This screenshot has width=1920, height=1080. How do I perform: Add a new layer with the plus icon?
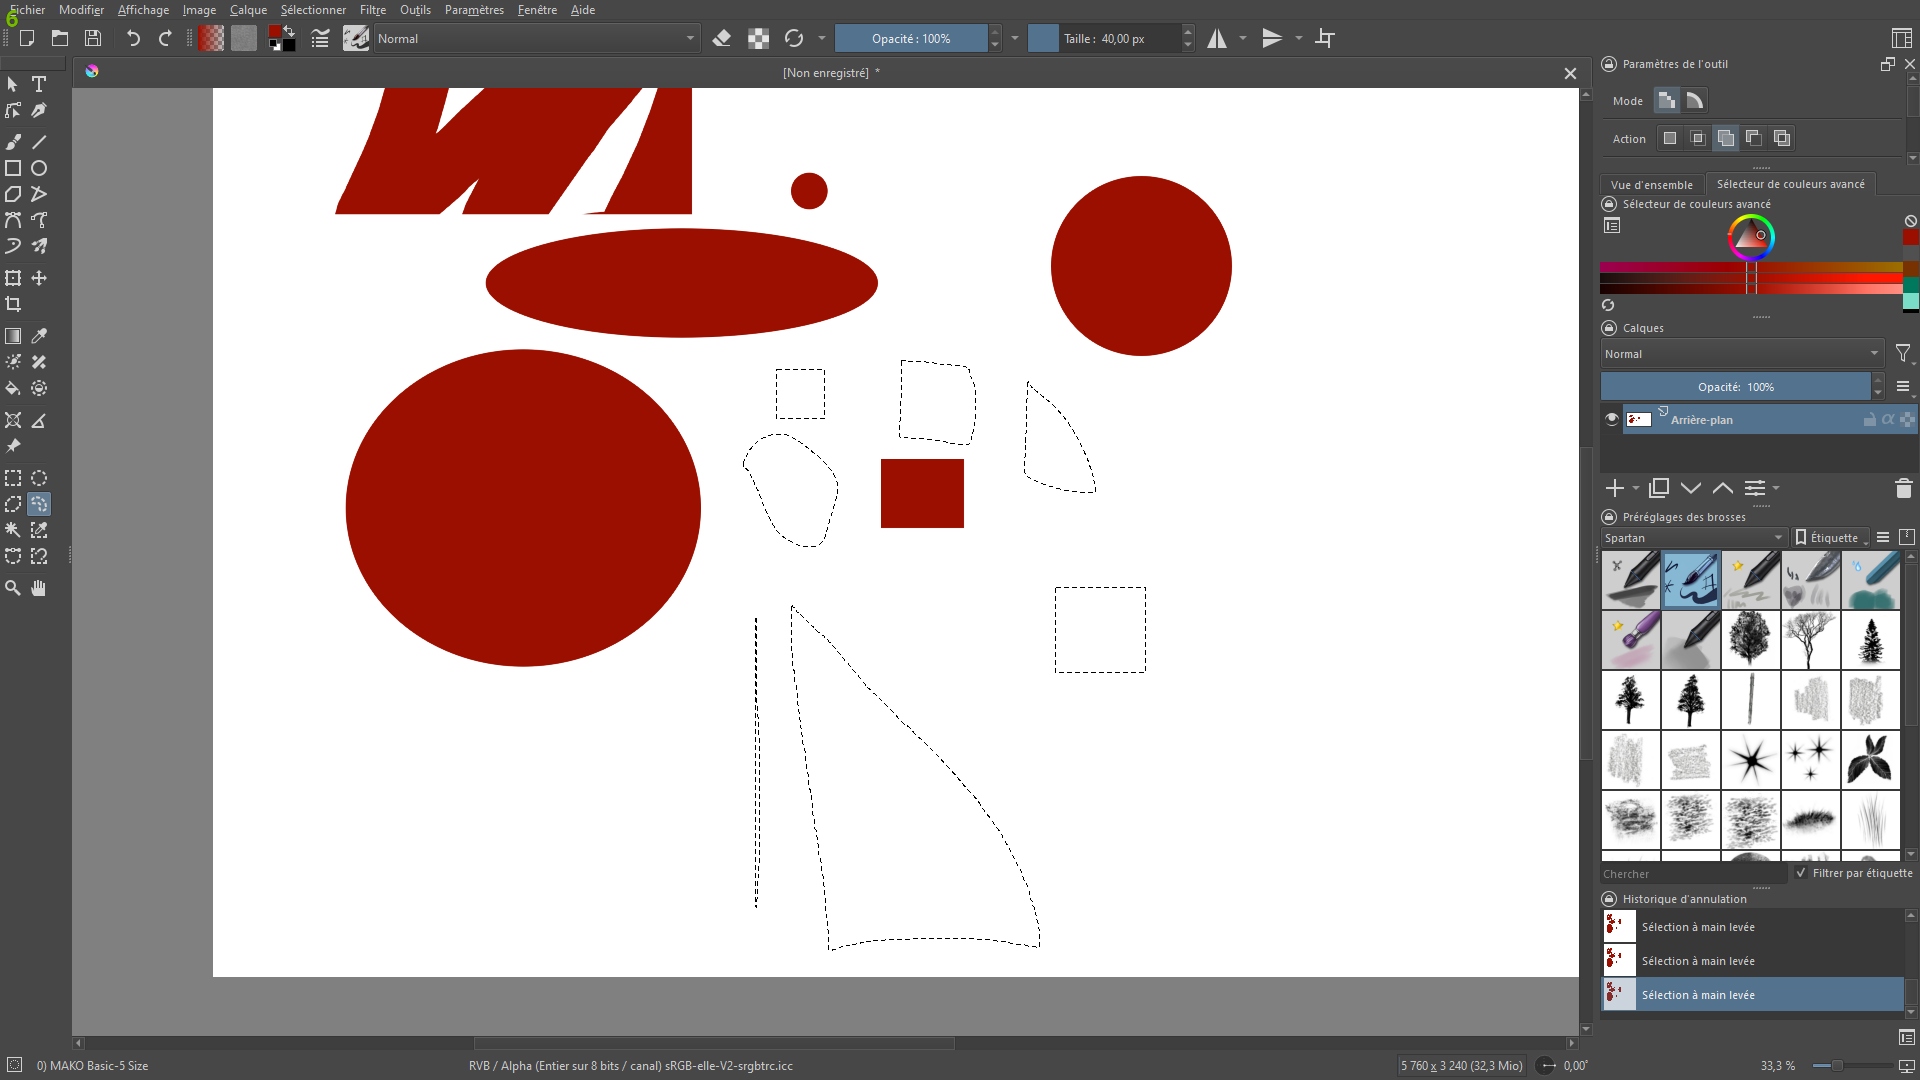(1616, 489)
